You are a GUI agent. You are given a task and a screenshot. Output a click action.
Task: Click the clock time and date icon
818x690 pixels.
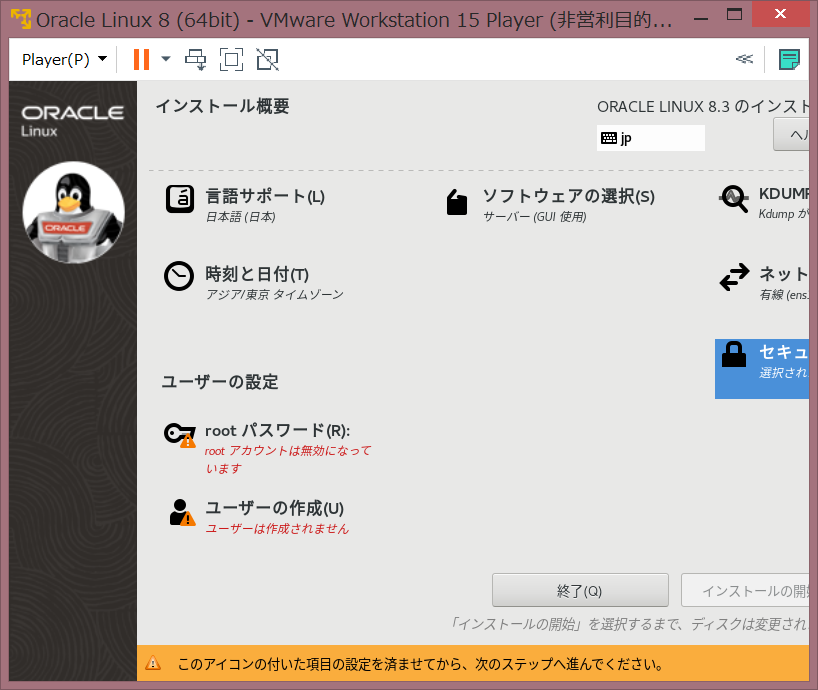pos(179,276)
